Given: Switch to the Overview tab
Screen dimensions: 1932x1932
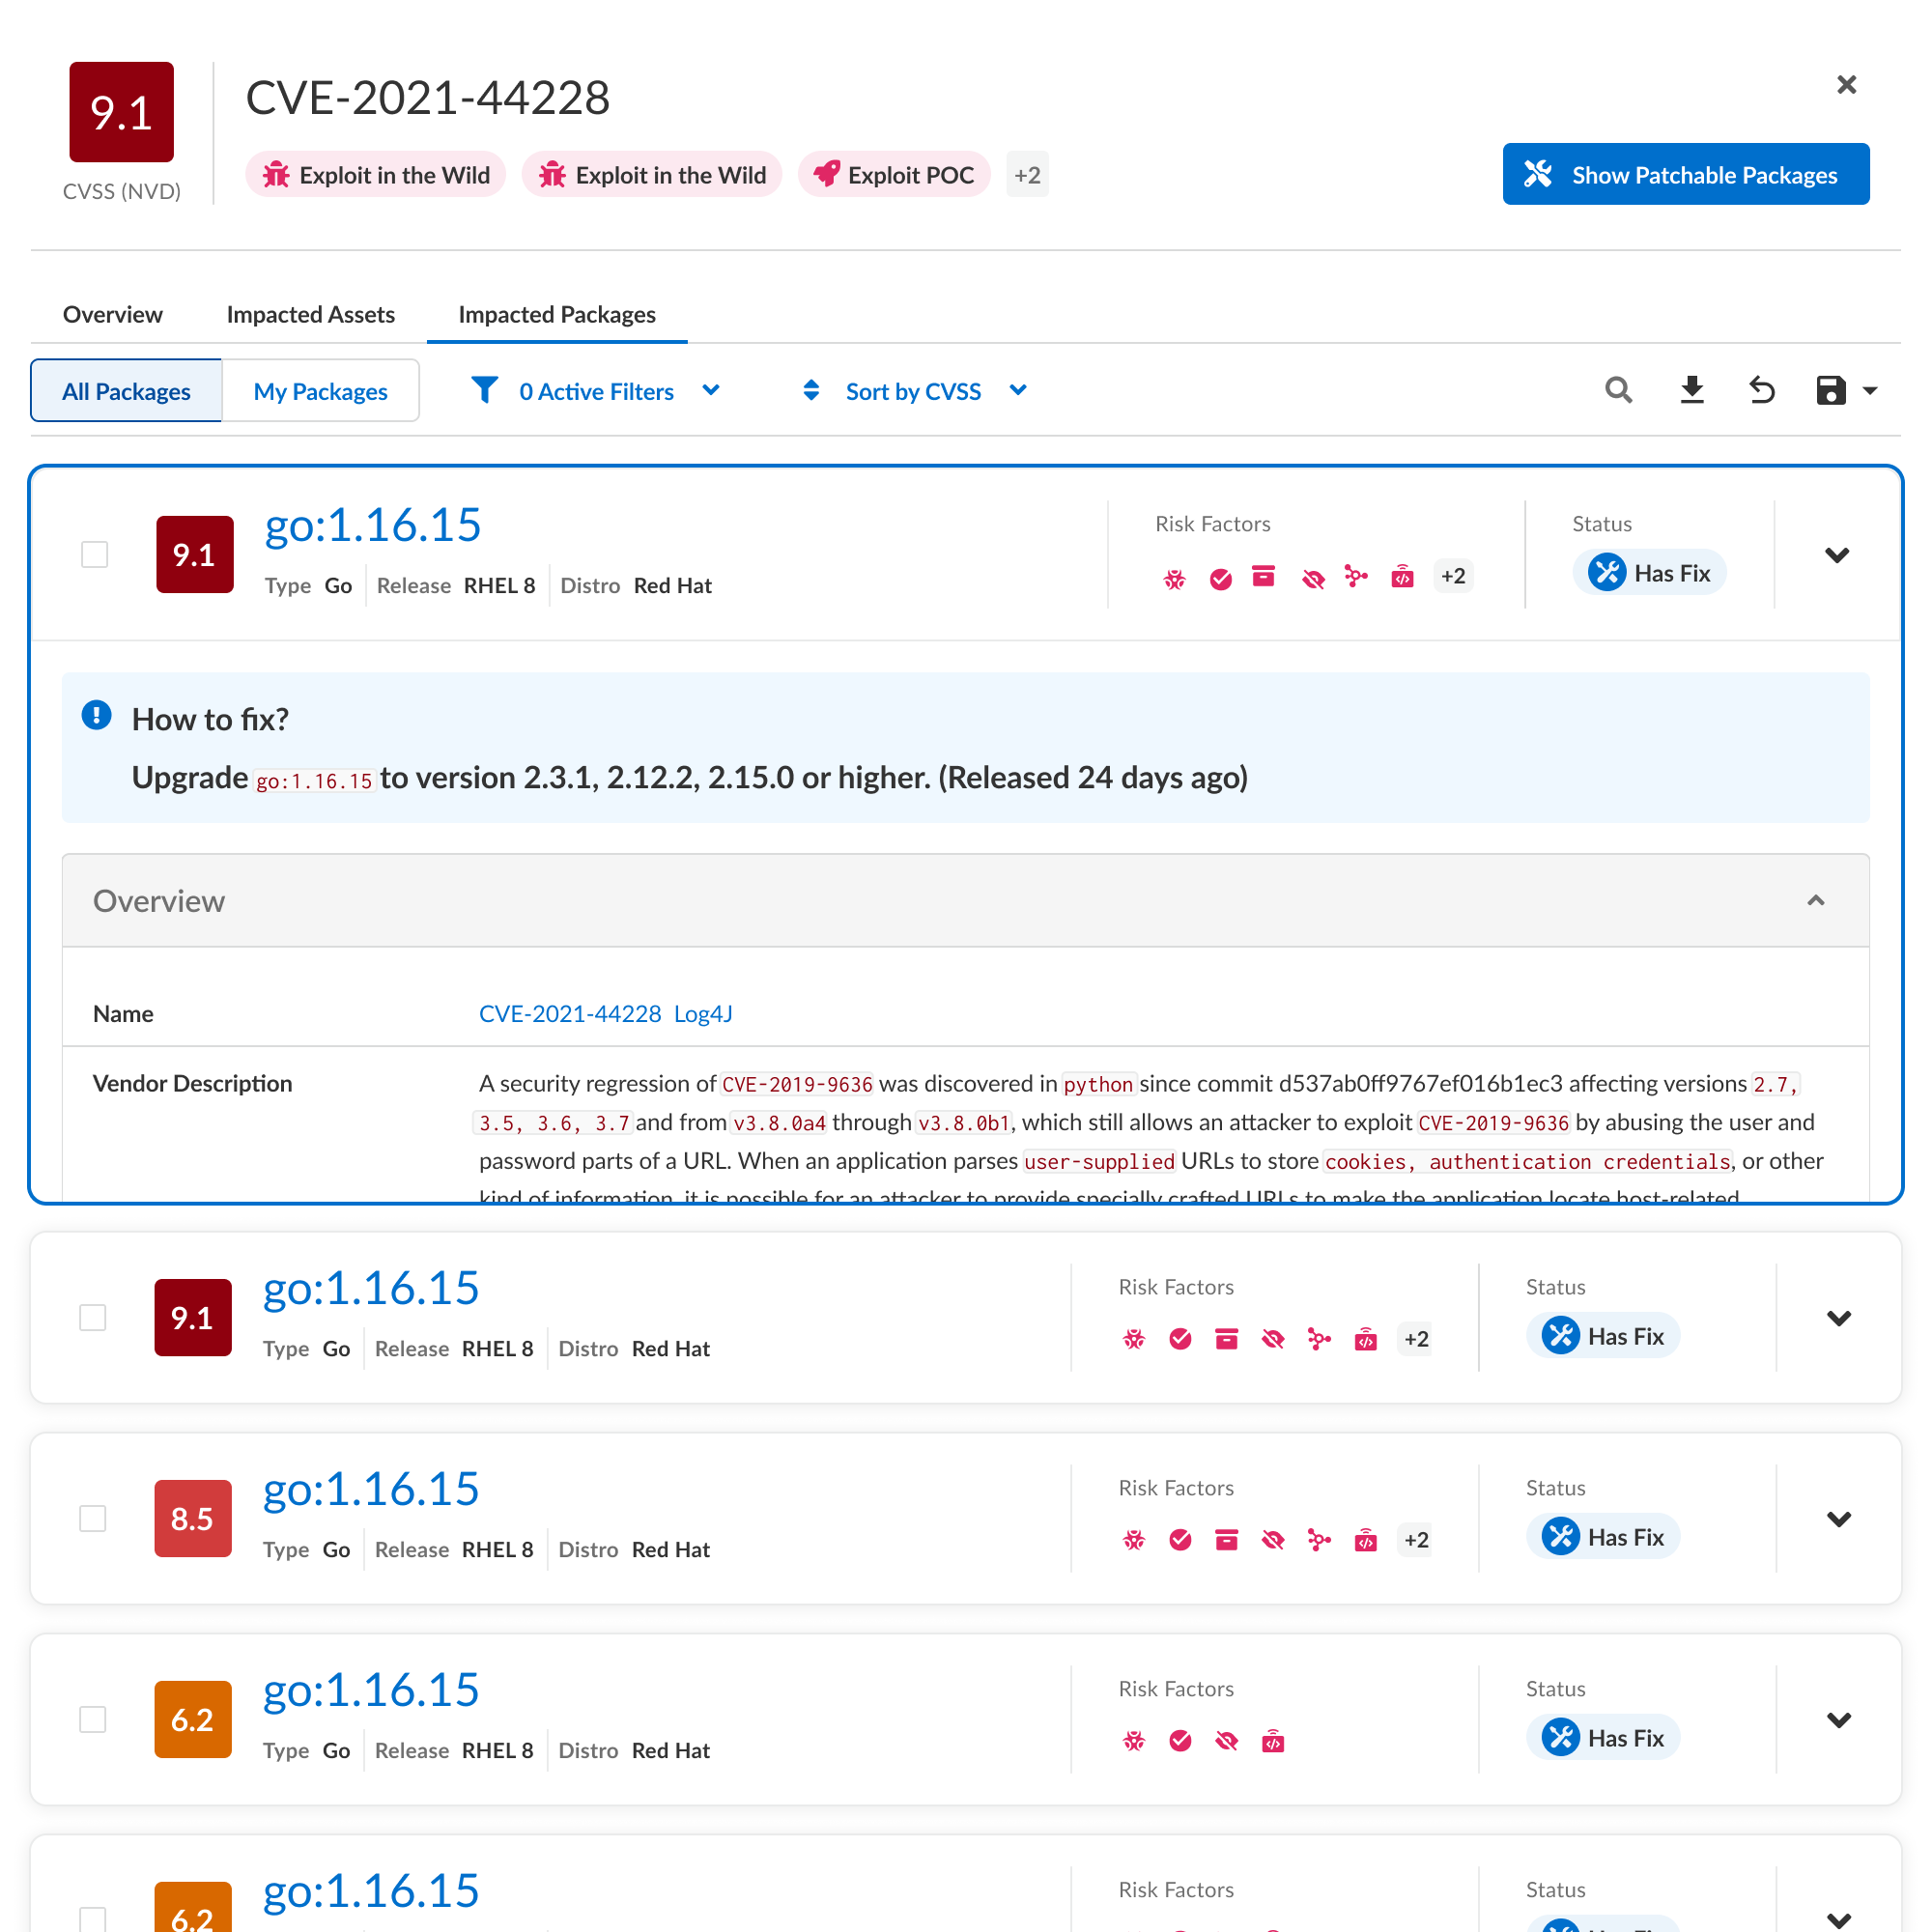Looking at the screenshot, I should point(112,314).
